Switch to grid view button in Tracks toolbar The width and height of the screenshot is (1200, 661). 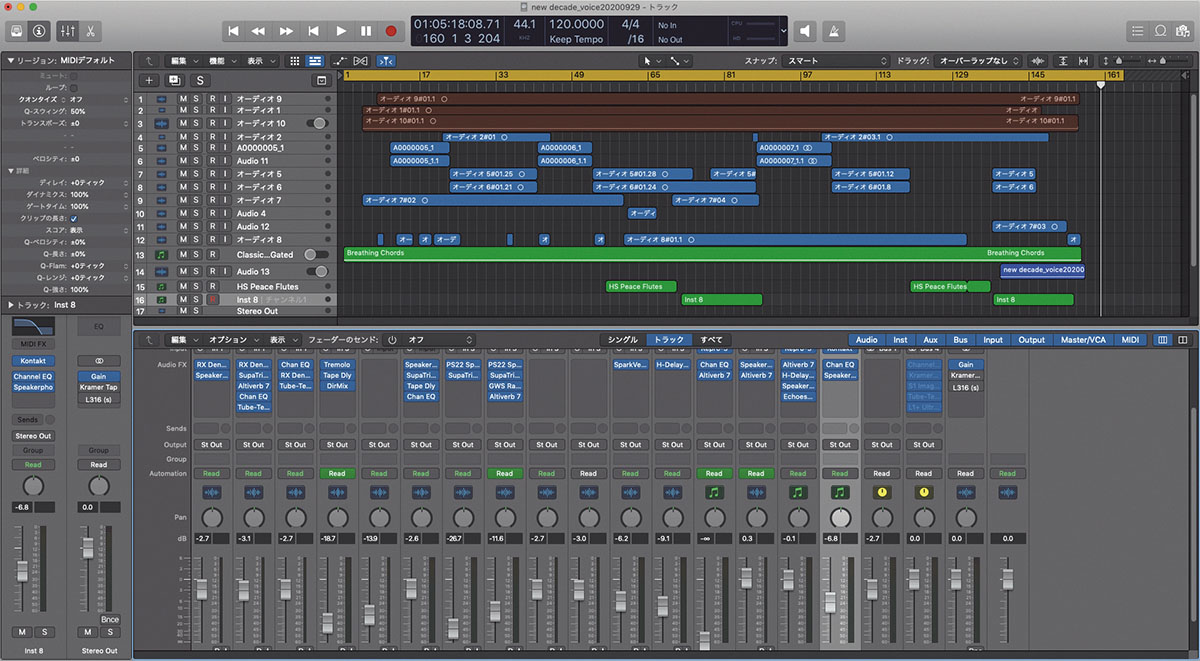[295, 61]
